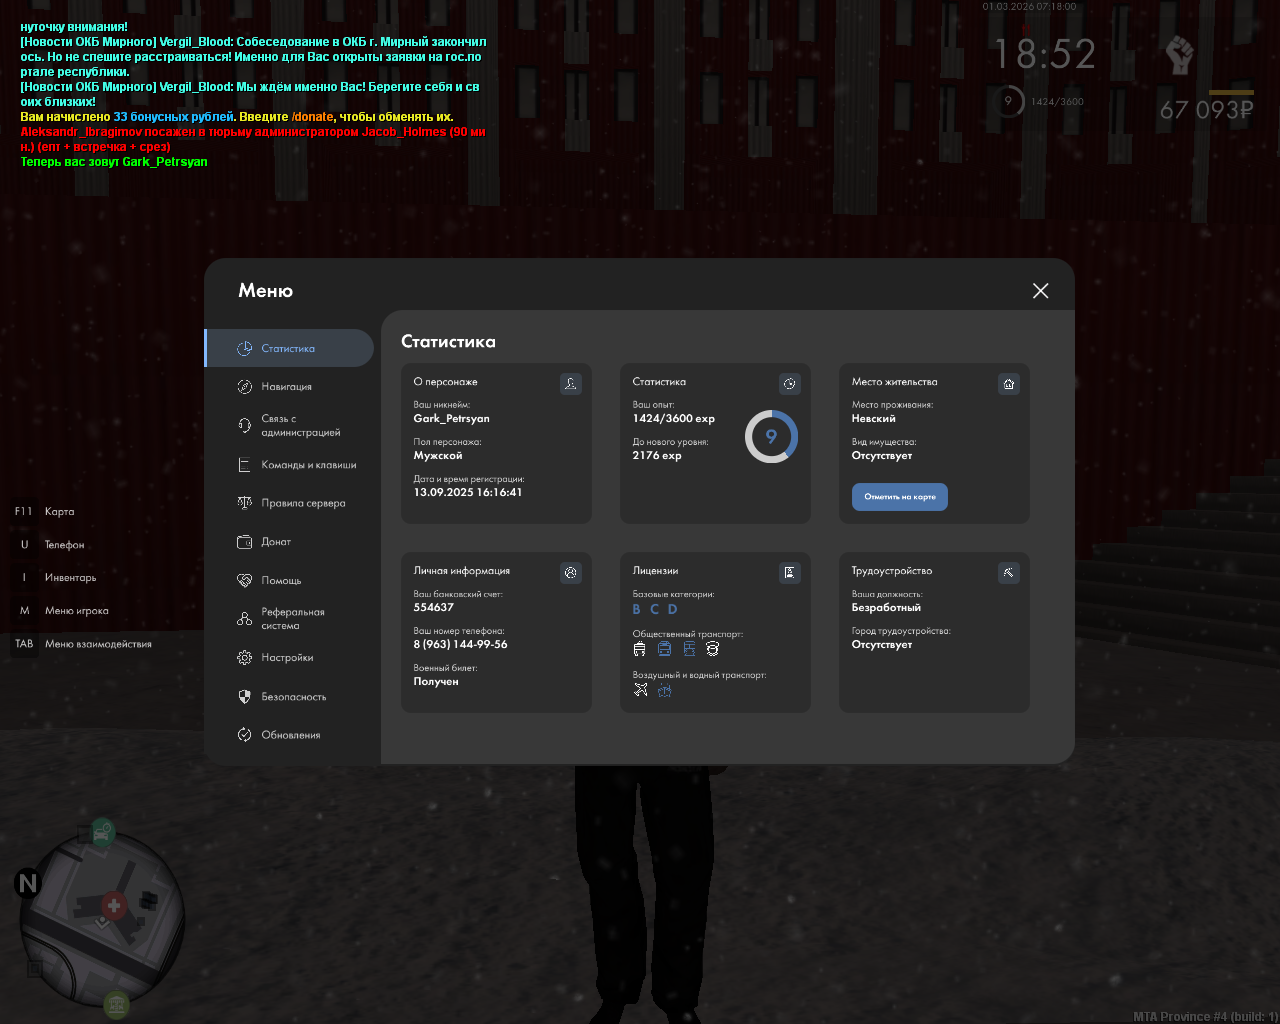Viewport: 1280px width, 1024px height.
Task: Open the Настройки menu item
Action: (287, 658)
